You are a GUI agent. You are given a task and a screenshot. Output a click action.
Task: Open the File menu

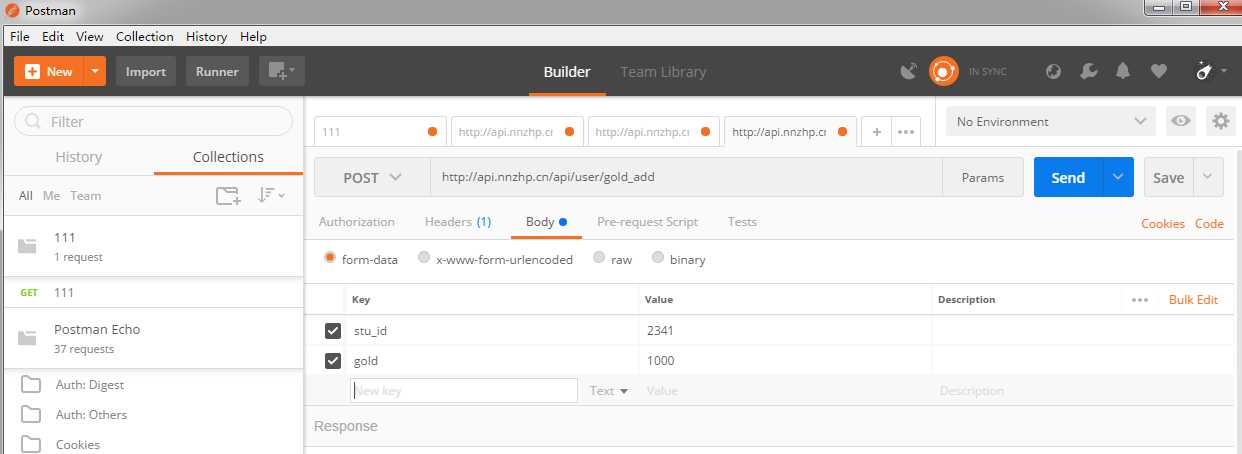[20, 36]
